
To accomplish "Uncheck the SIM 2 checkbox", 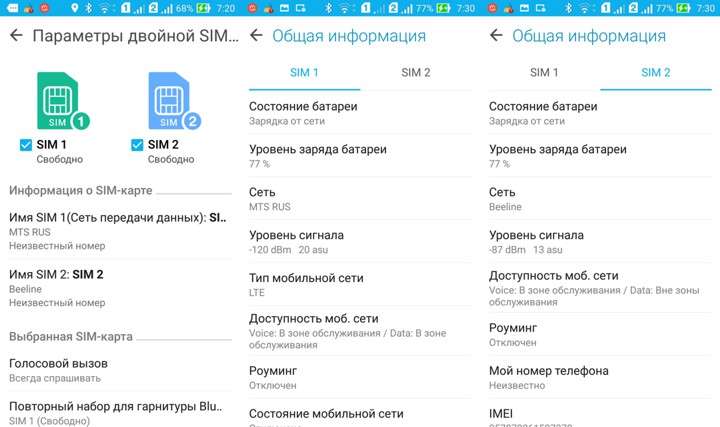I will [x=137, y=145].
